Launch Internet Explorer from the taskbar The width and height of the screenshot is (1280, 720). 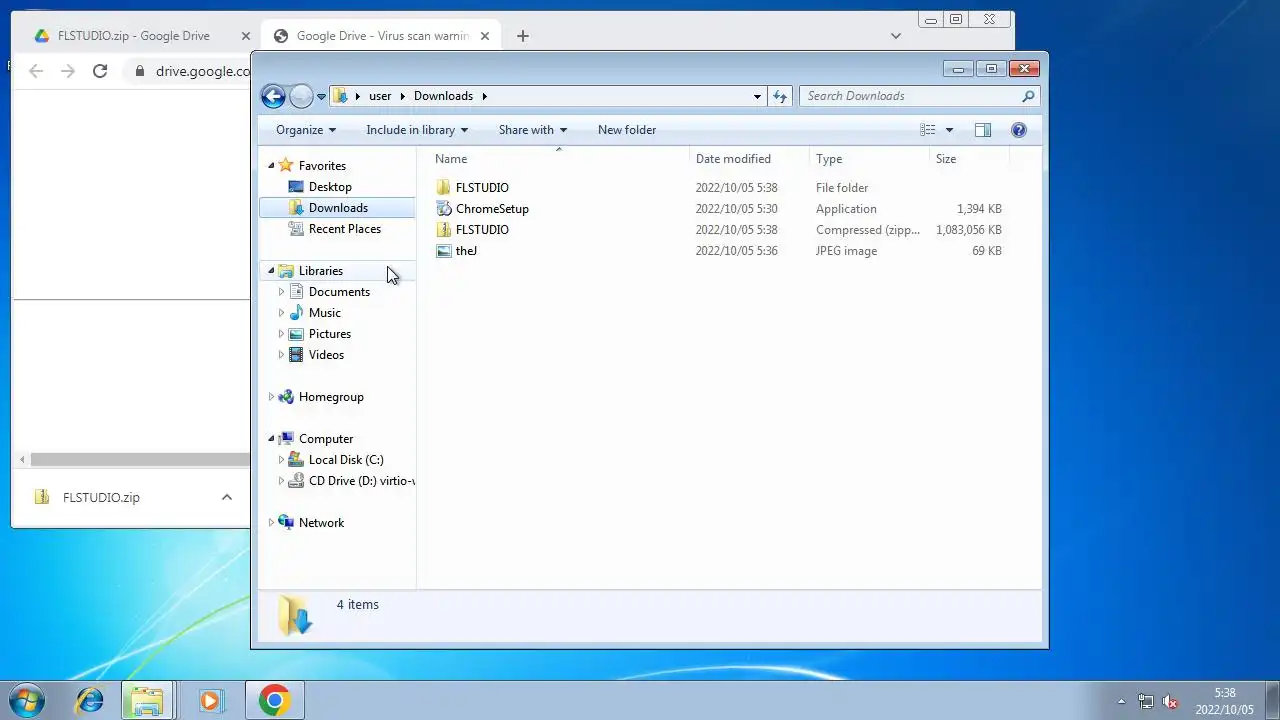[x=89, y=701]
